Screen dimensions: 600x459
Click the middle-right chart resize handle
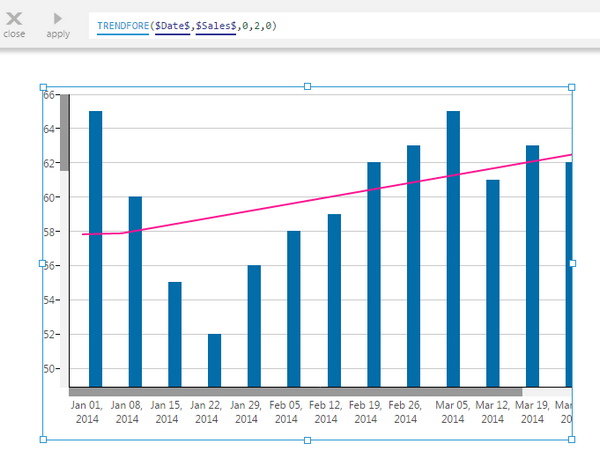(572, 263)
